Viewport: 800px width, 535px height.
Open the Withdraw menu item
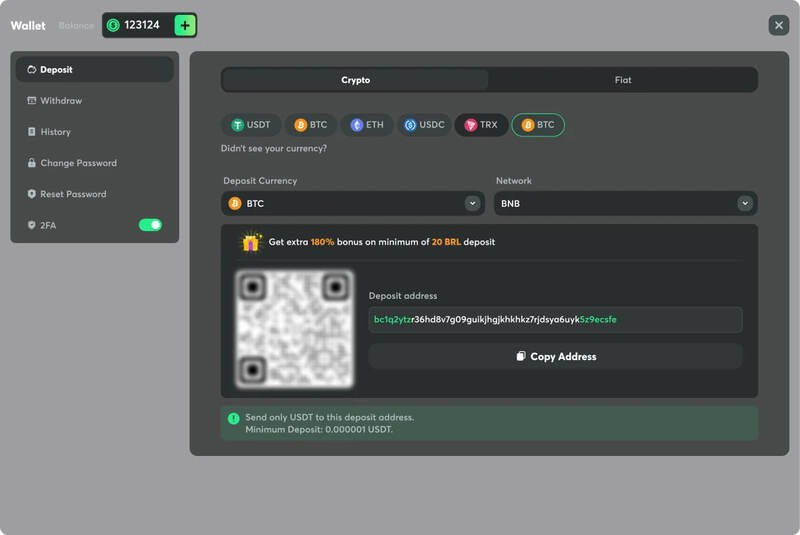click(x=61, y=101)
